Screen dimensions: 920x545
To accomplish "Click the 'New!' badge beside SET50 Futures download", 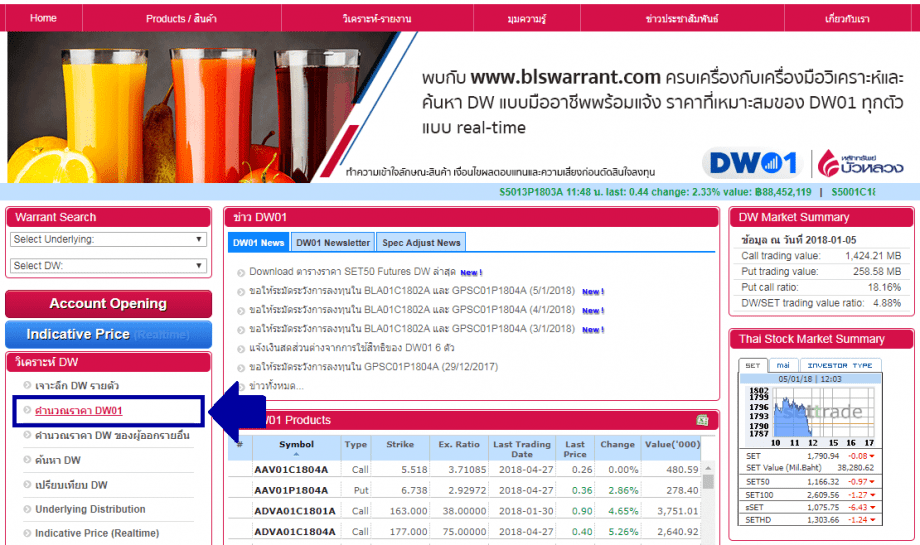I will click(472, 272).
